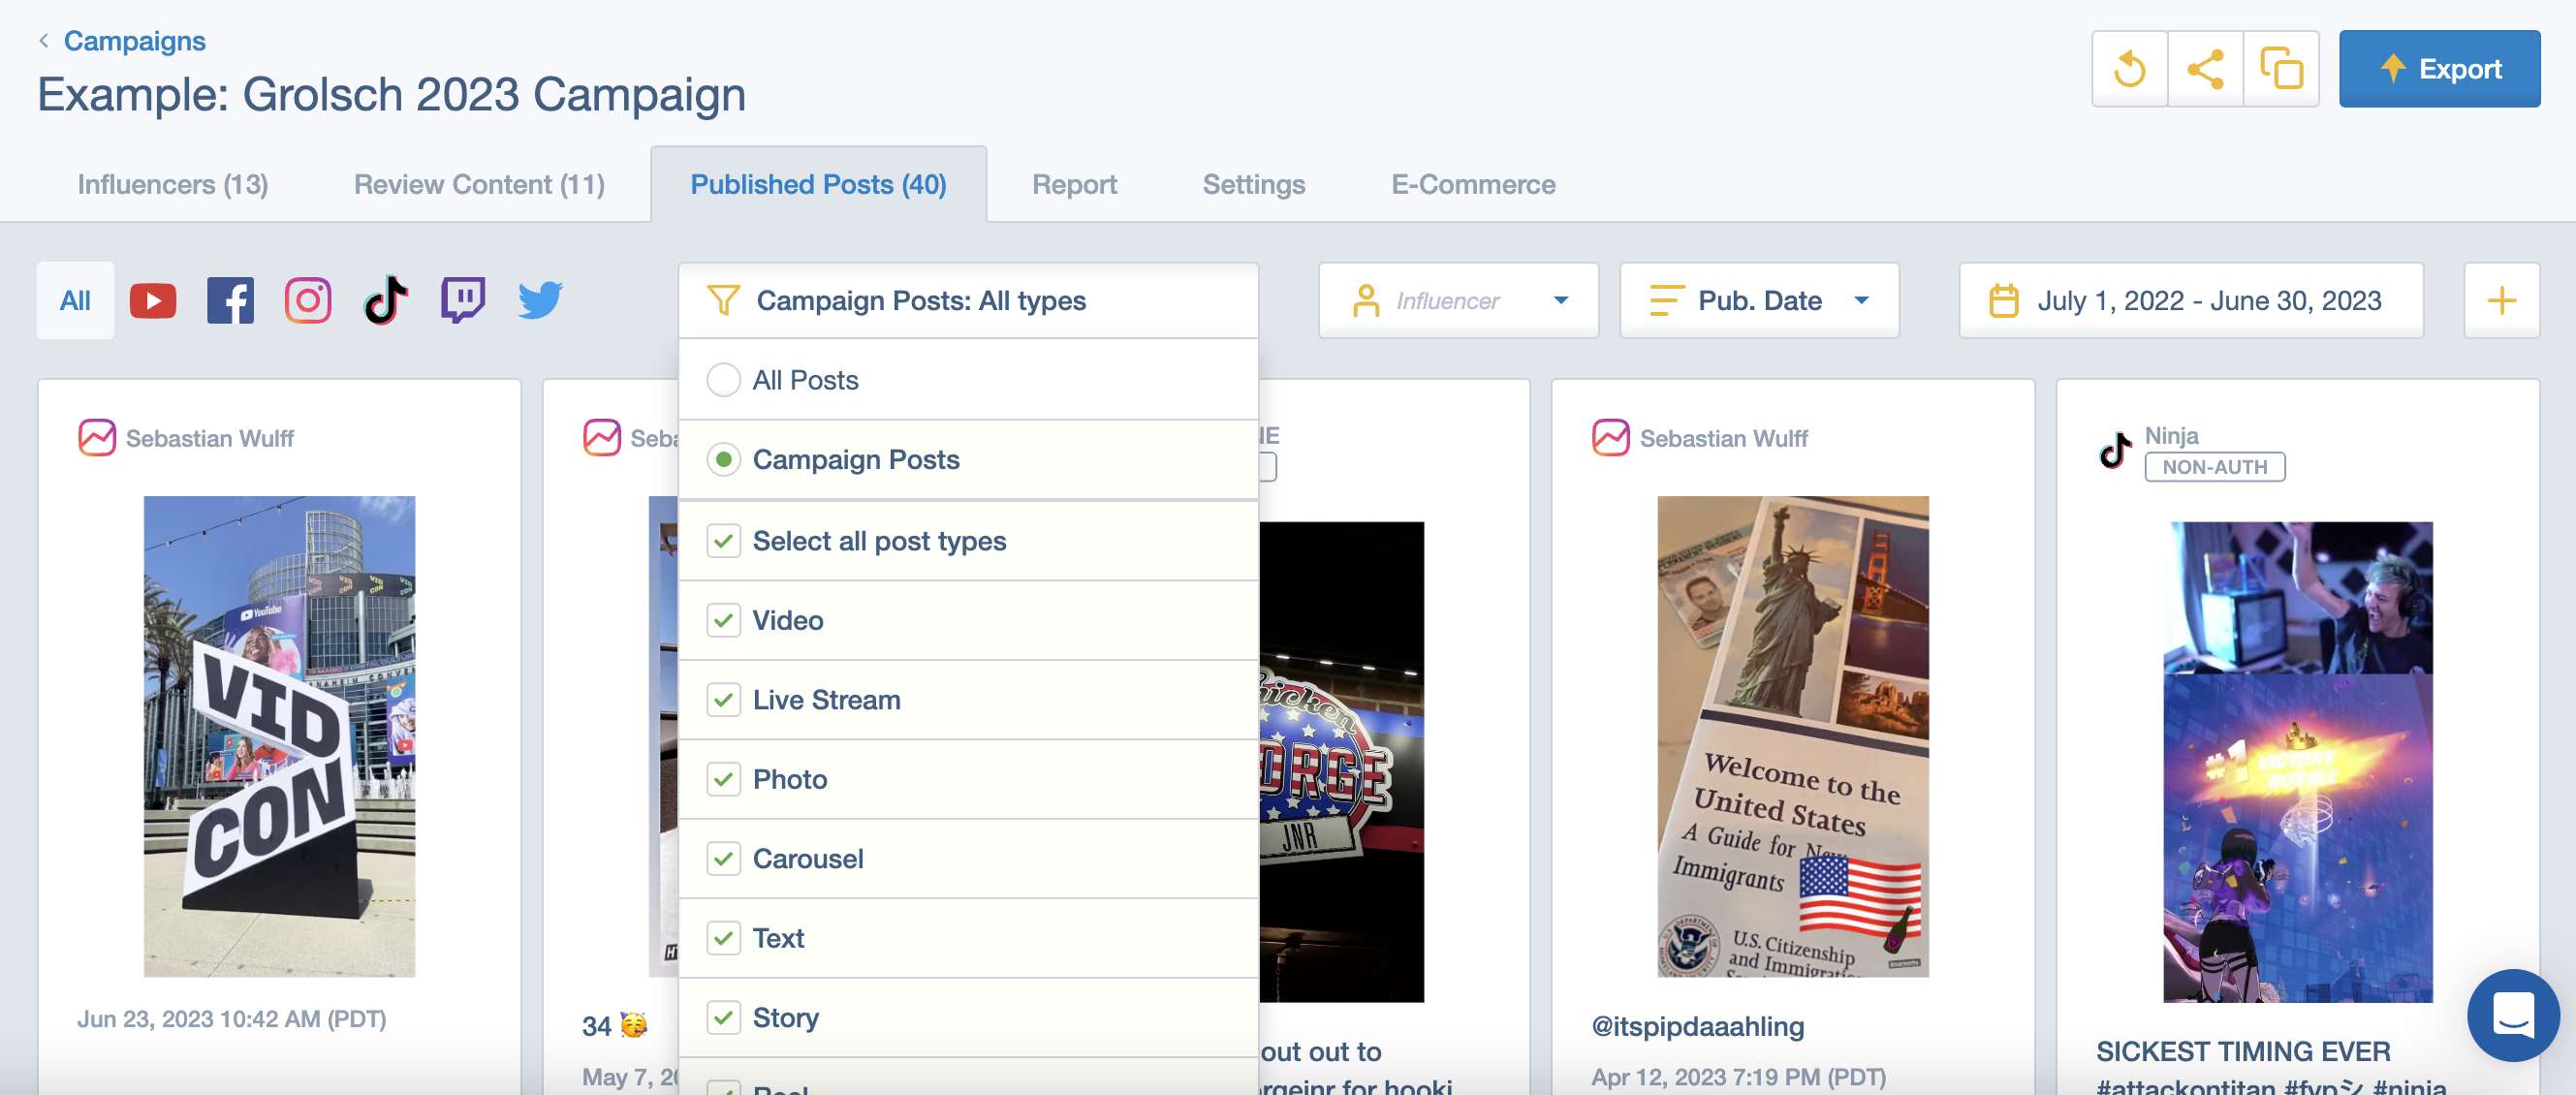Go back to Campaigns link
The image size is (2576, 1095).
(x=135, y=41)
